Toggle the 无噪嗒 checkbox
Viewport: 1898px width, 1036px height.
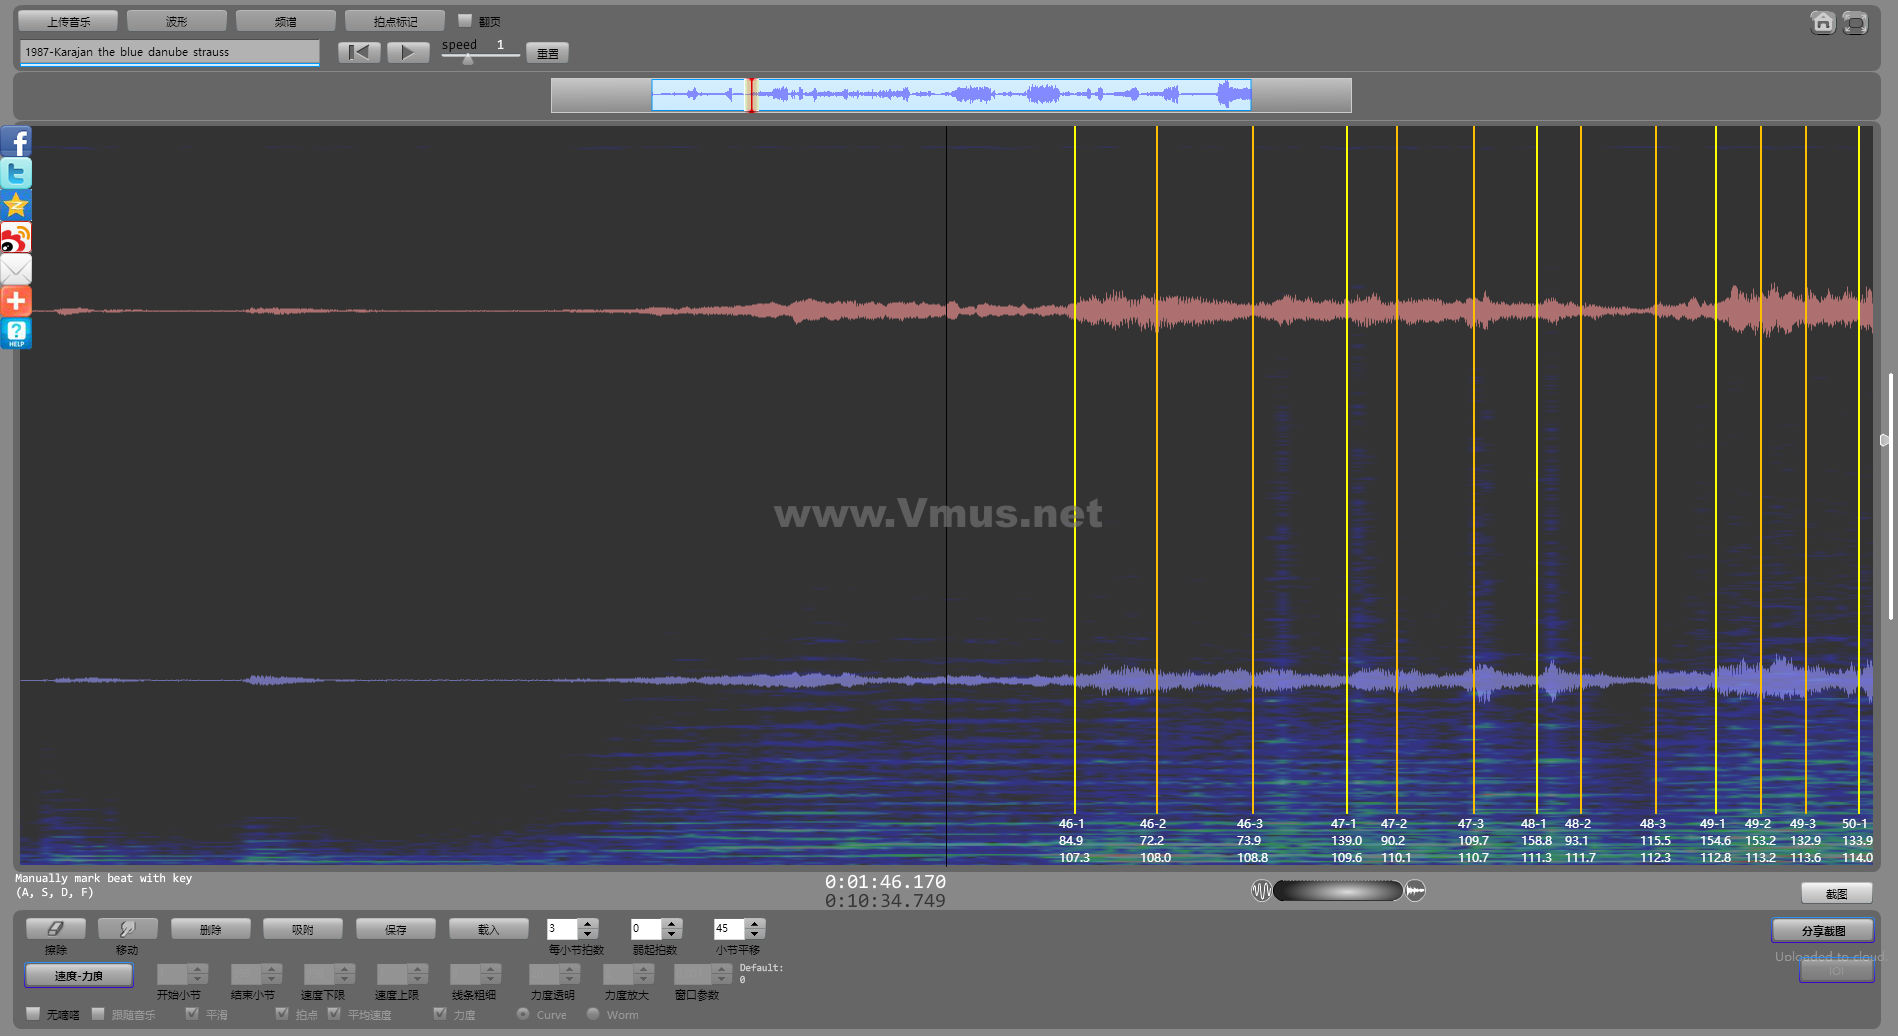33,1014
